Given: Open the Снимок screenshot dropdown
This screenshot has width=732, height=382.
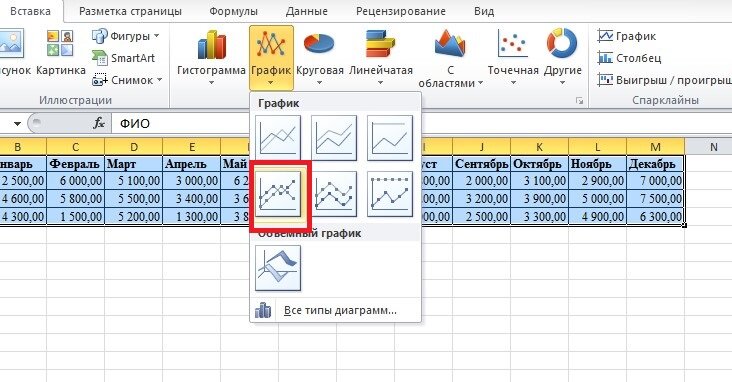Looking at the screenshot, I should pos(127,80).
